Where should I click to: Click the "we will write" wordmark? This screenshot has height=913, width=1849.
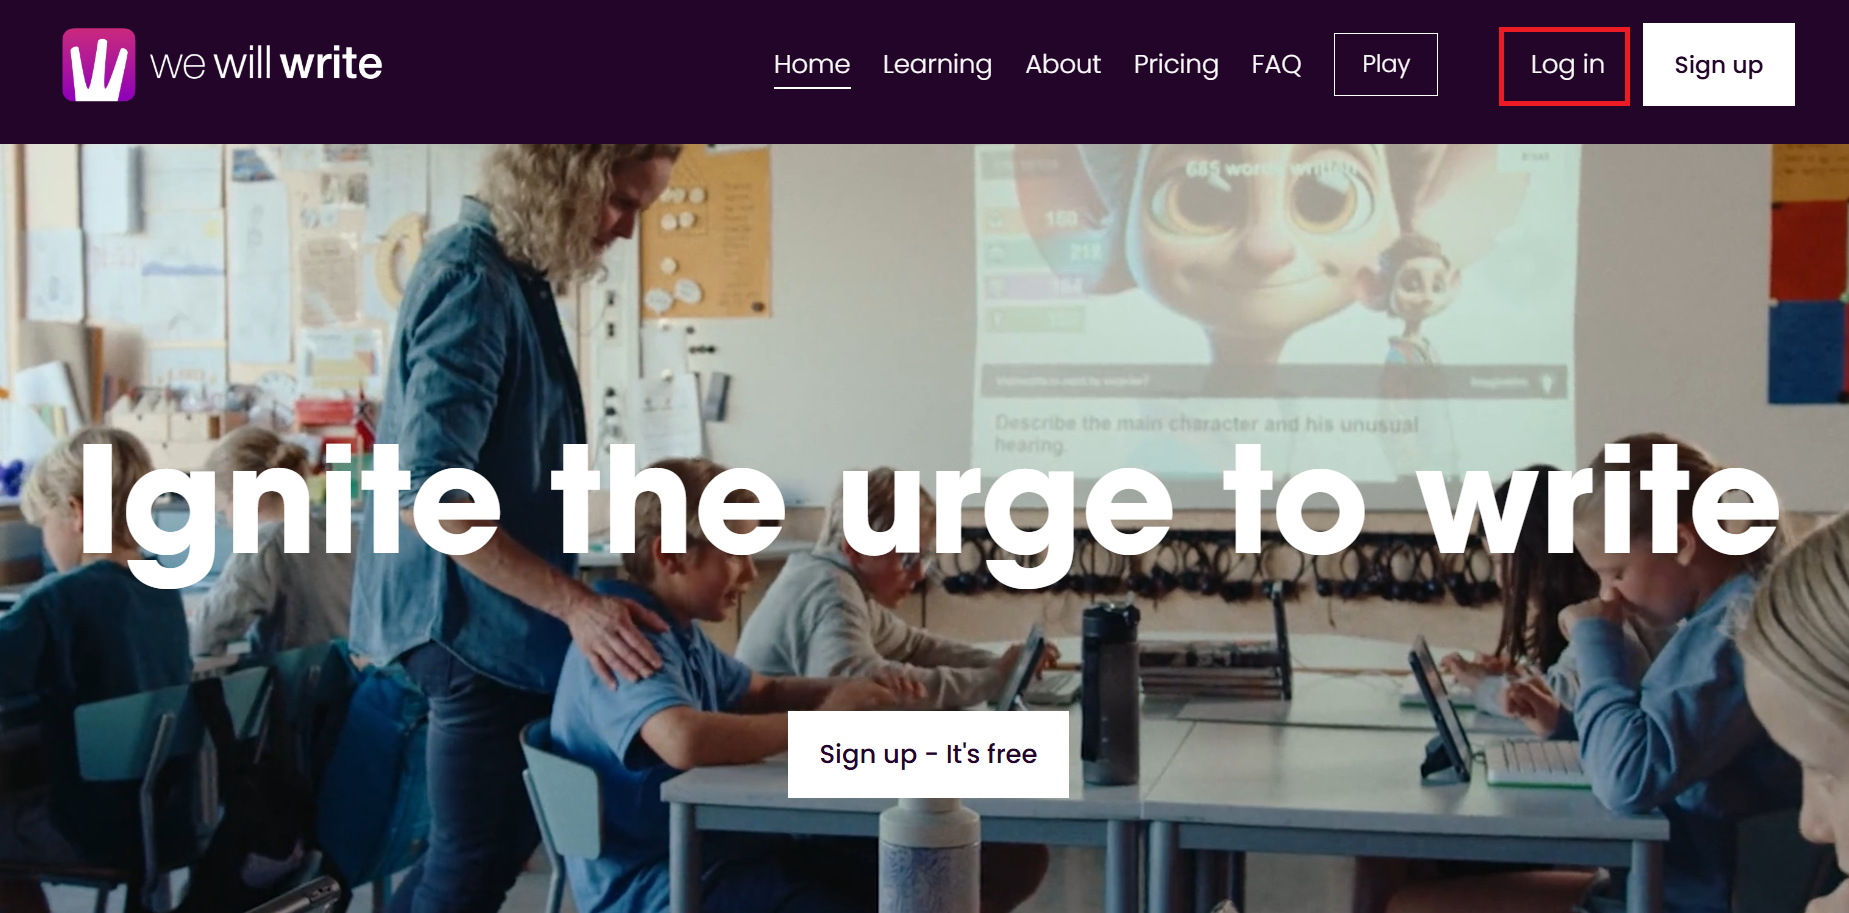[x=266, y=64]
